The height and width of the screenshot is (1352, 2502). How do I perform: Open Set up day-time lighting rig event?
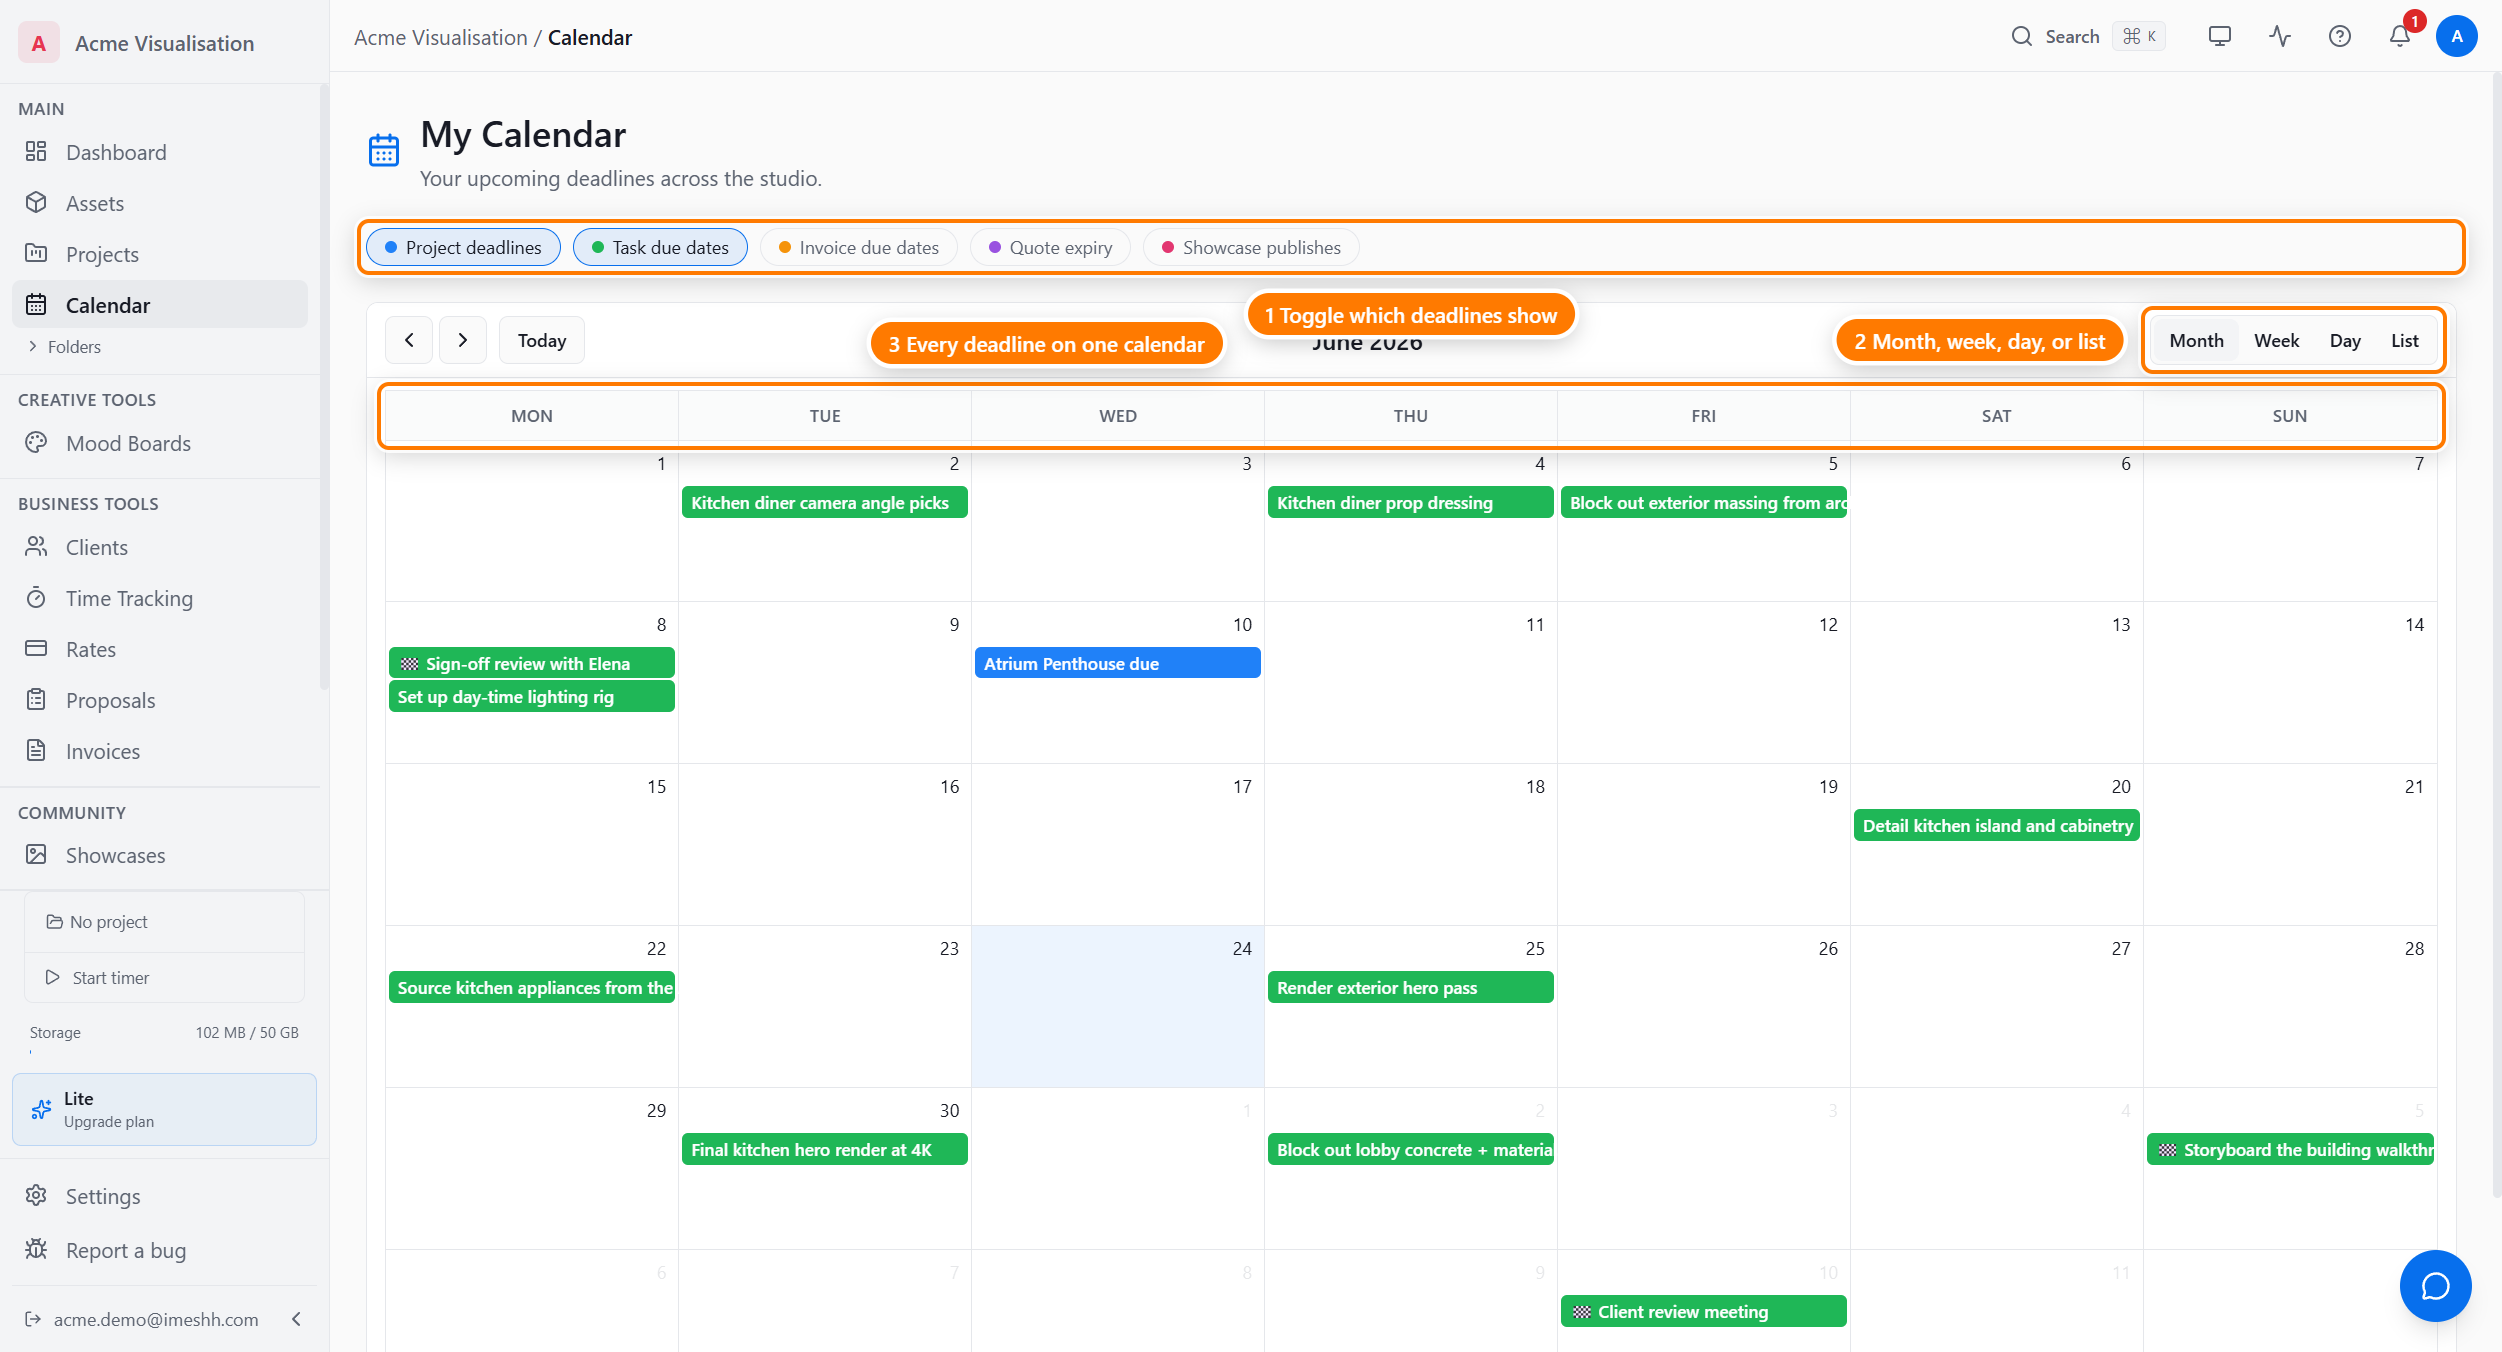pos(531,696)
